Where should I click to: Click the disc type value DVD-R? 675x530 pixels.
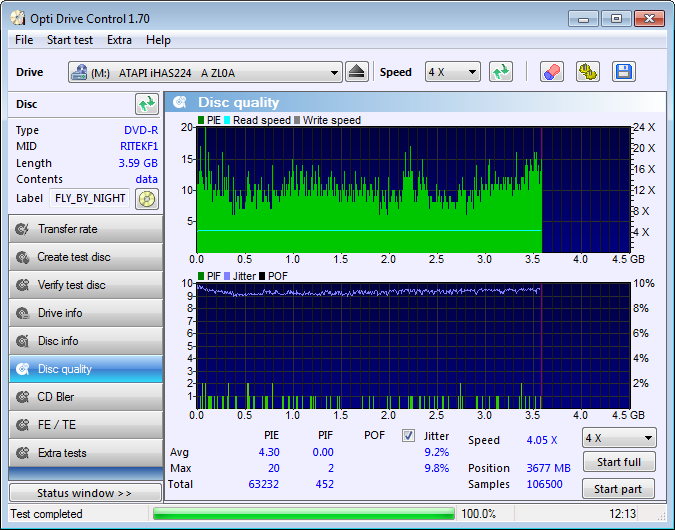(x=141, y=130)
